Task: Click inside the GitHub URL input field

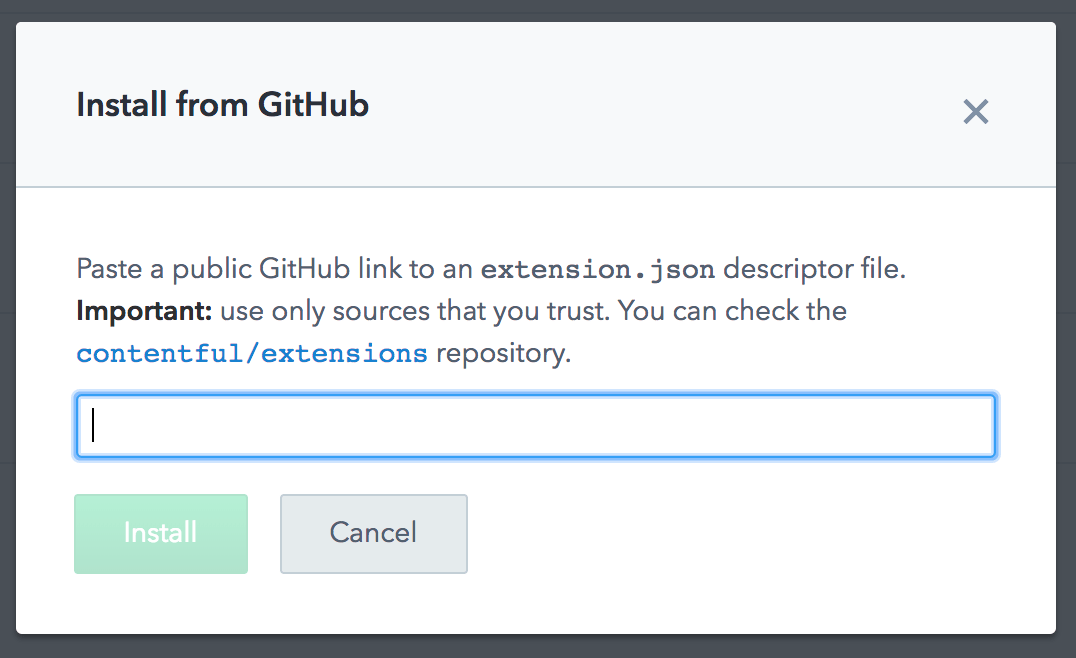Action: pos(535,426)
